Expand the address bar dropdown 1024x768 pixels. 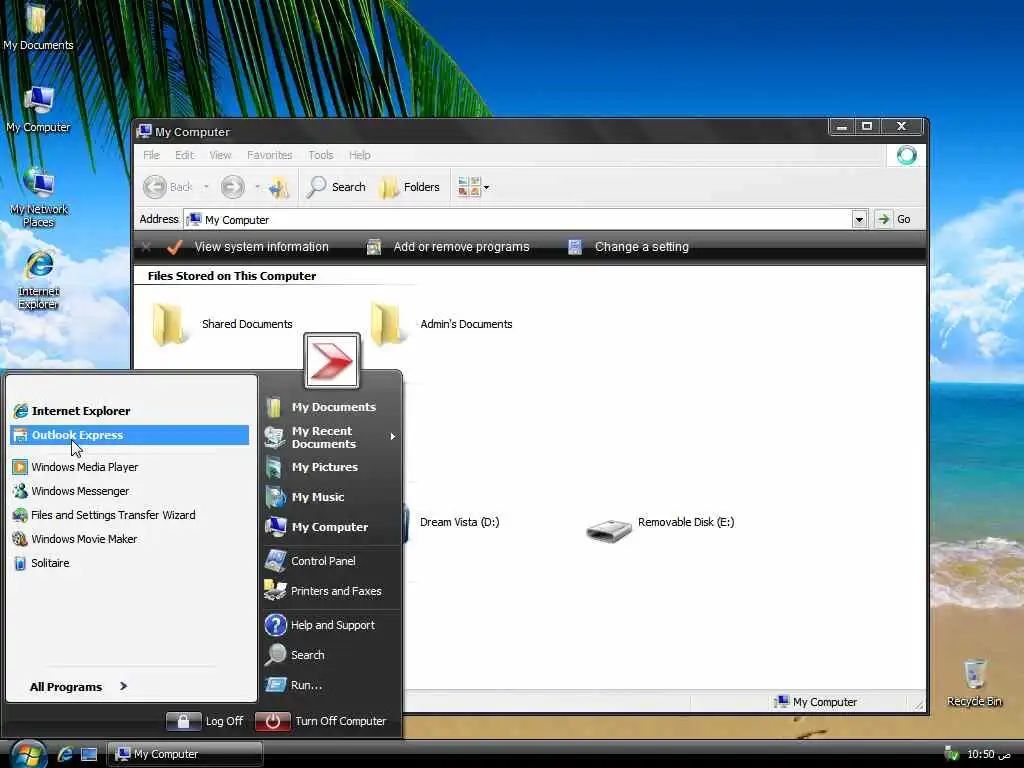click(x=859, y=219)
